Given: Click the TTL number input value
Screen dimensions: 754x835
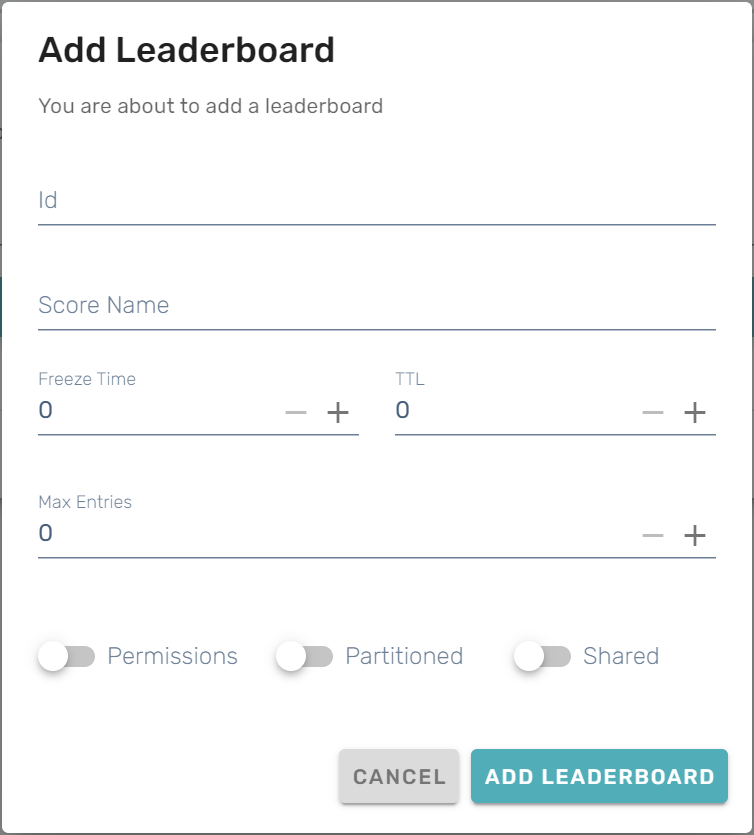Looking at the screenshot, I should [512, 411].
